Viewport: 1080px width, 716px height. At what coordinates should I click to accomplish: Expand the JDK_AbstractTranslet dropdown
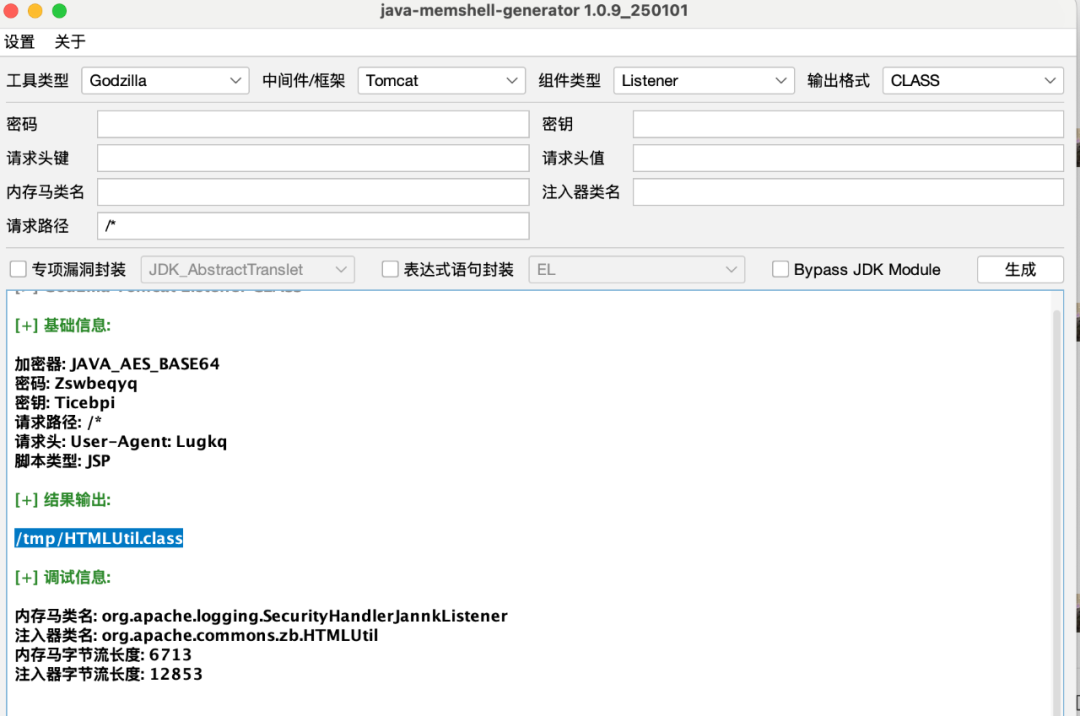pos(248,269)
